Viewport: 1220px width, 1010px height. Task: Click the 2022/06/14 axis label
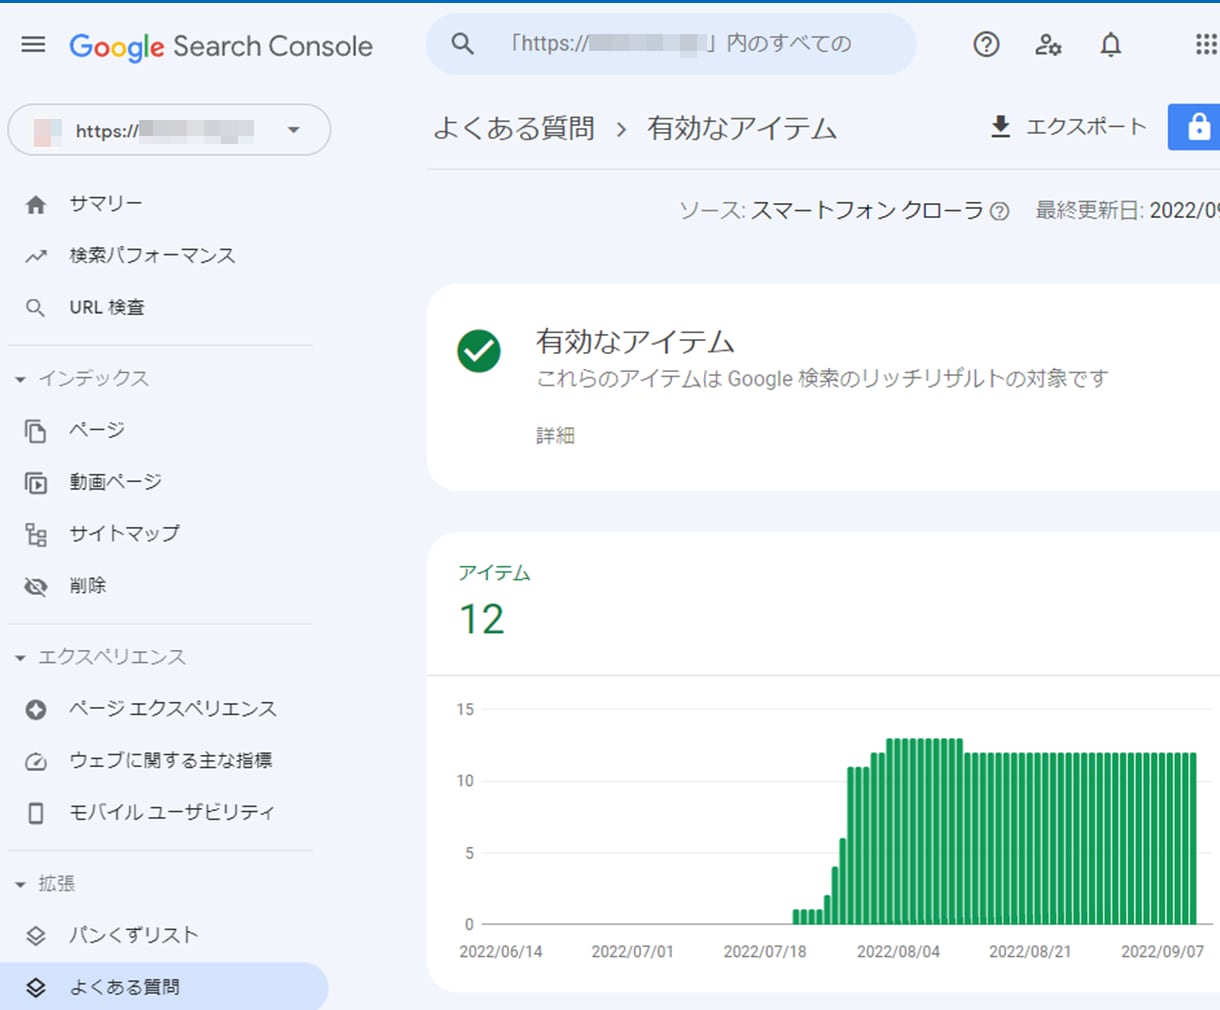point(501,952)
